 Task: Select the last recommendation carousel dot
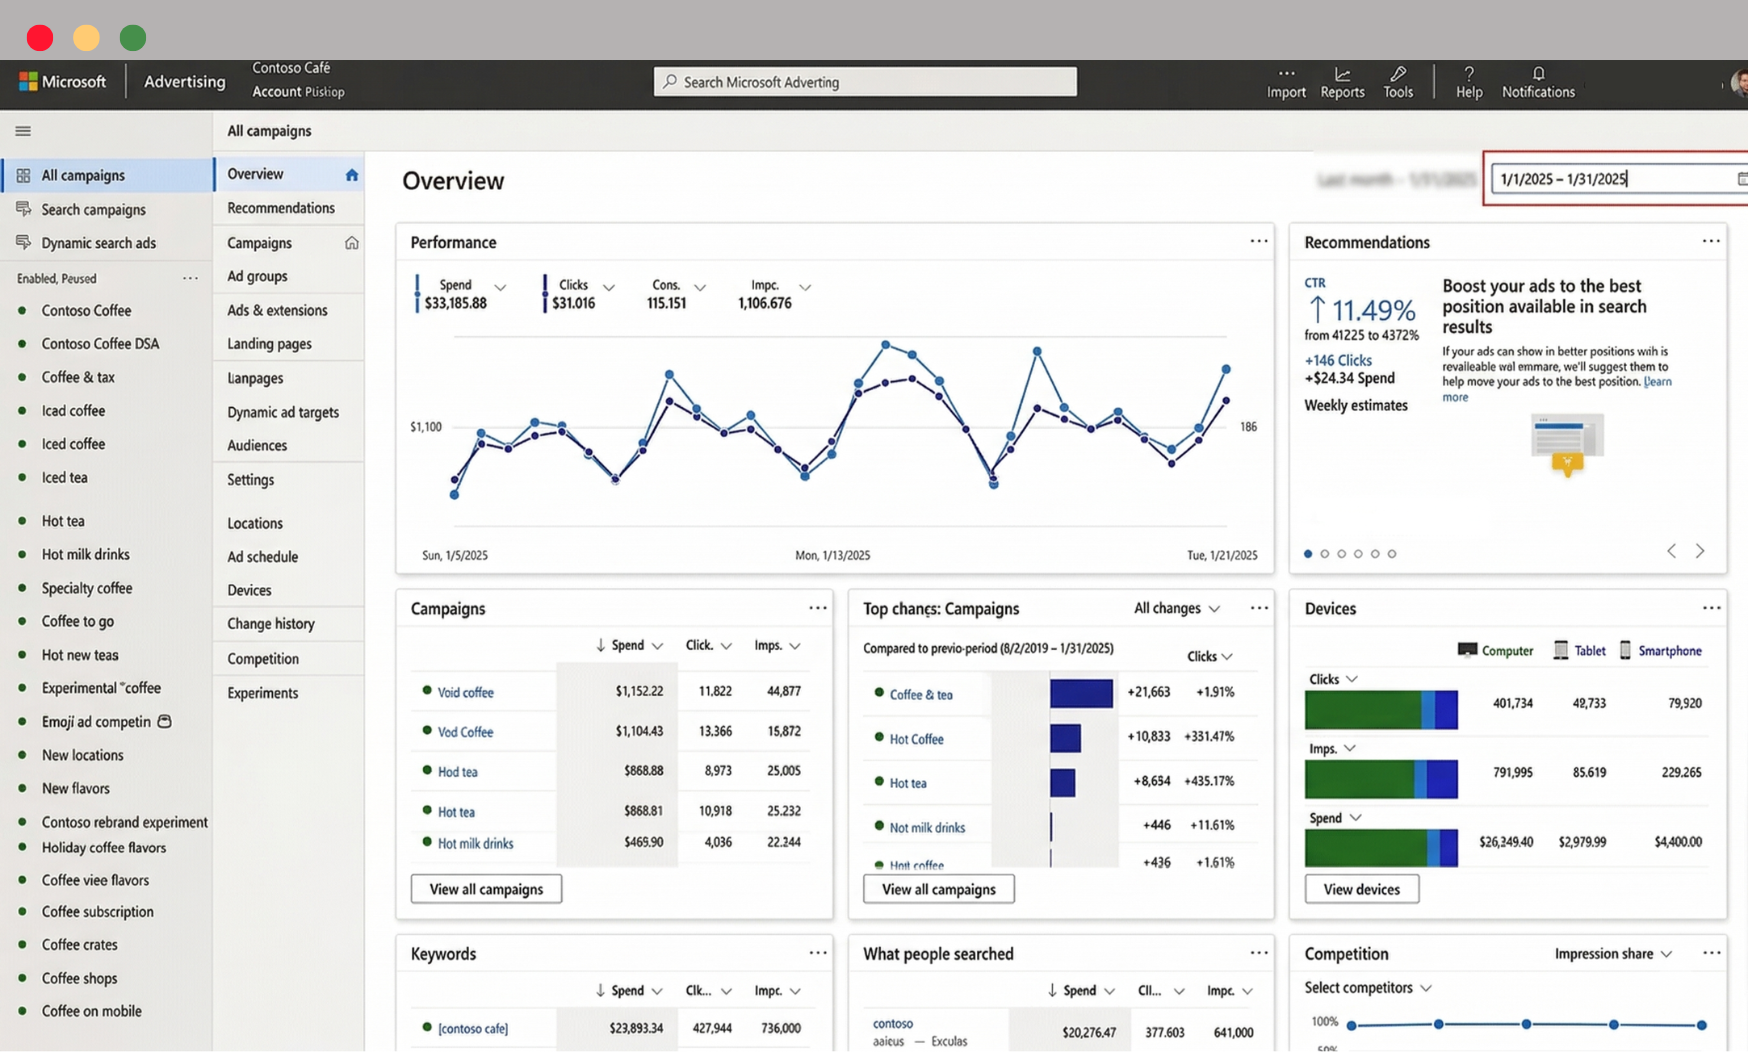pos(1392,553)
